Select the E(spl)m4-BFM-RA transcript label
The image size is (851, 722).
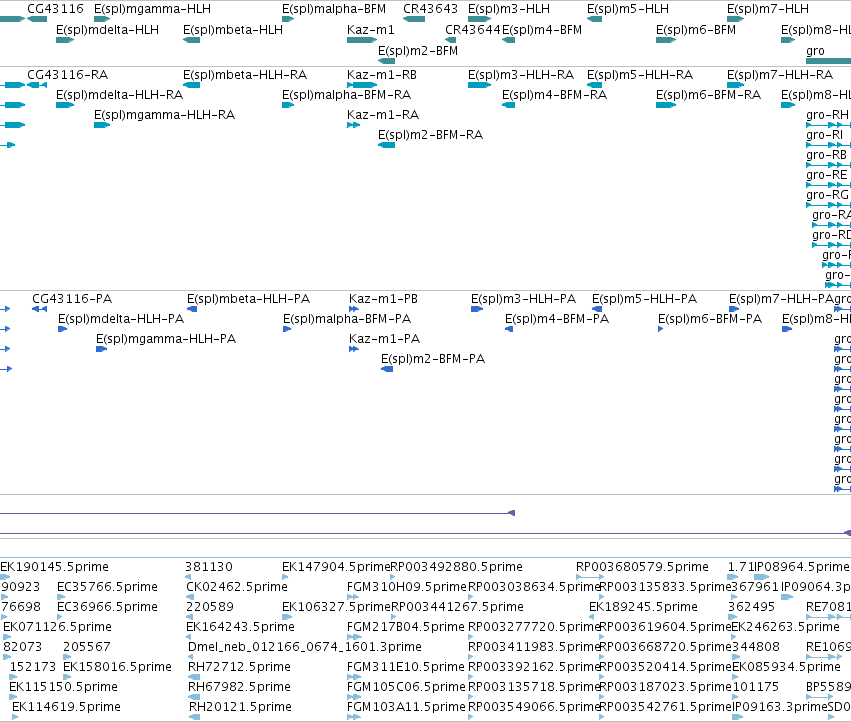555,95
